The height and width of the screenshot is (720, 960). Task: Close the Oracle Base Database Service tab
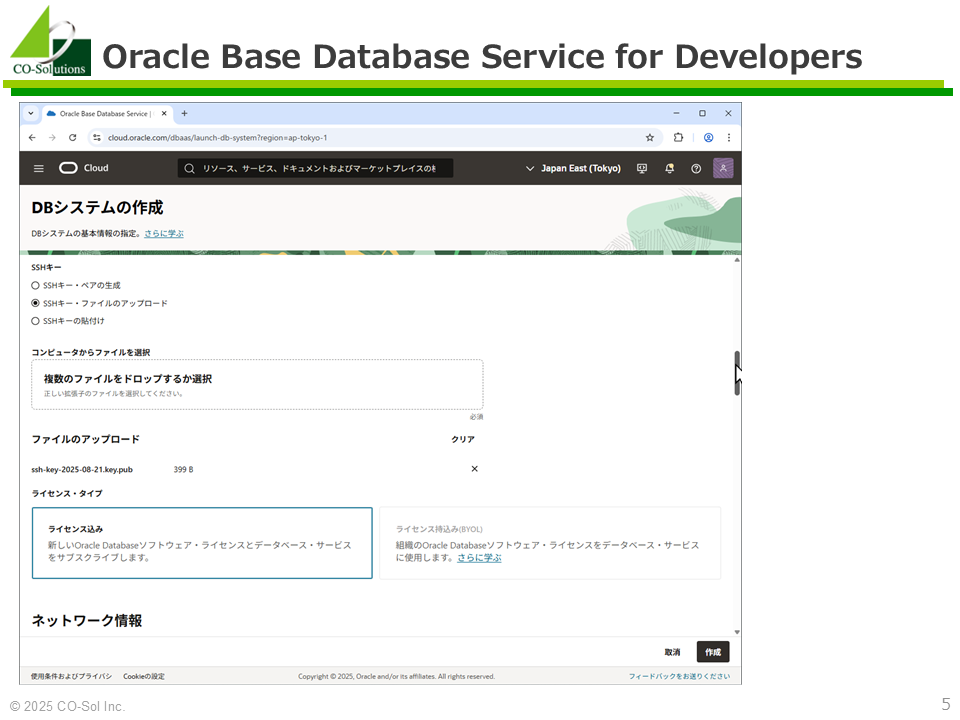click(164, 113)
